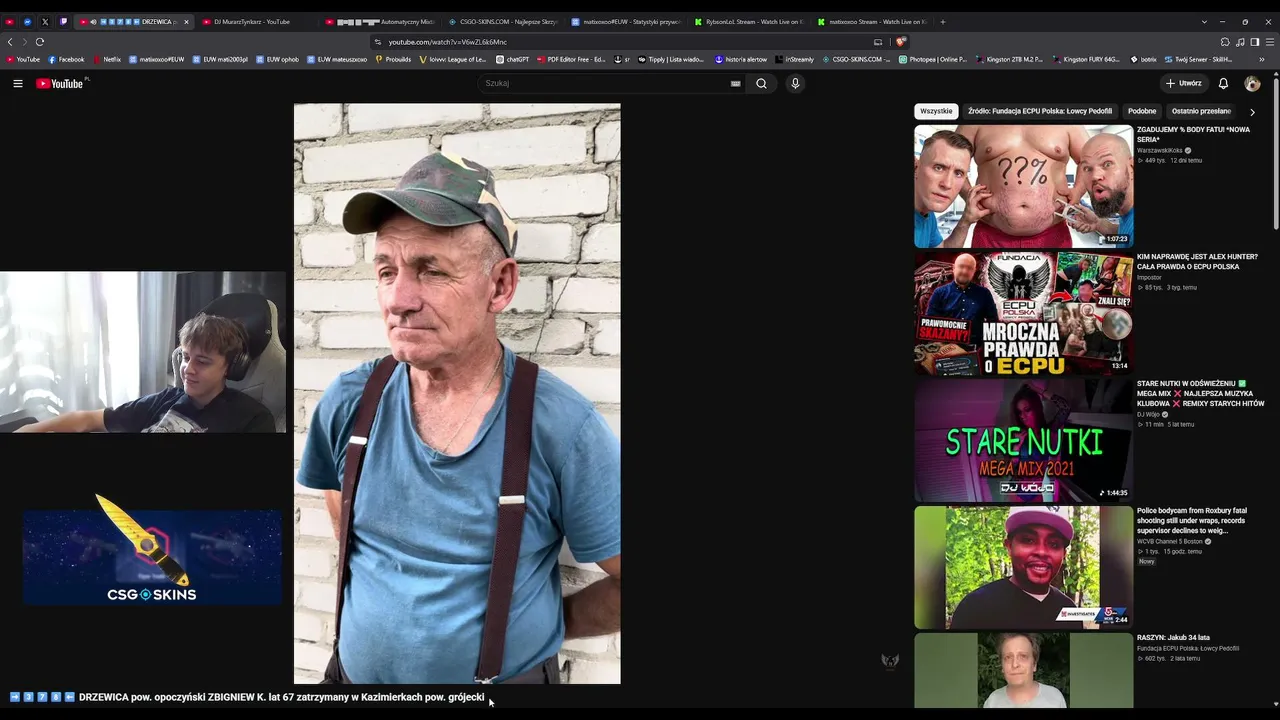Open the pinned X (Twitter) tab
The height and width of the screenshot is (720, 1280).
[x=45, y=22]
